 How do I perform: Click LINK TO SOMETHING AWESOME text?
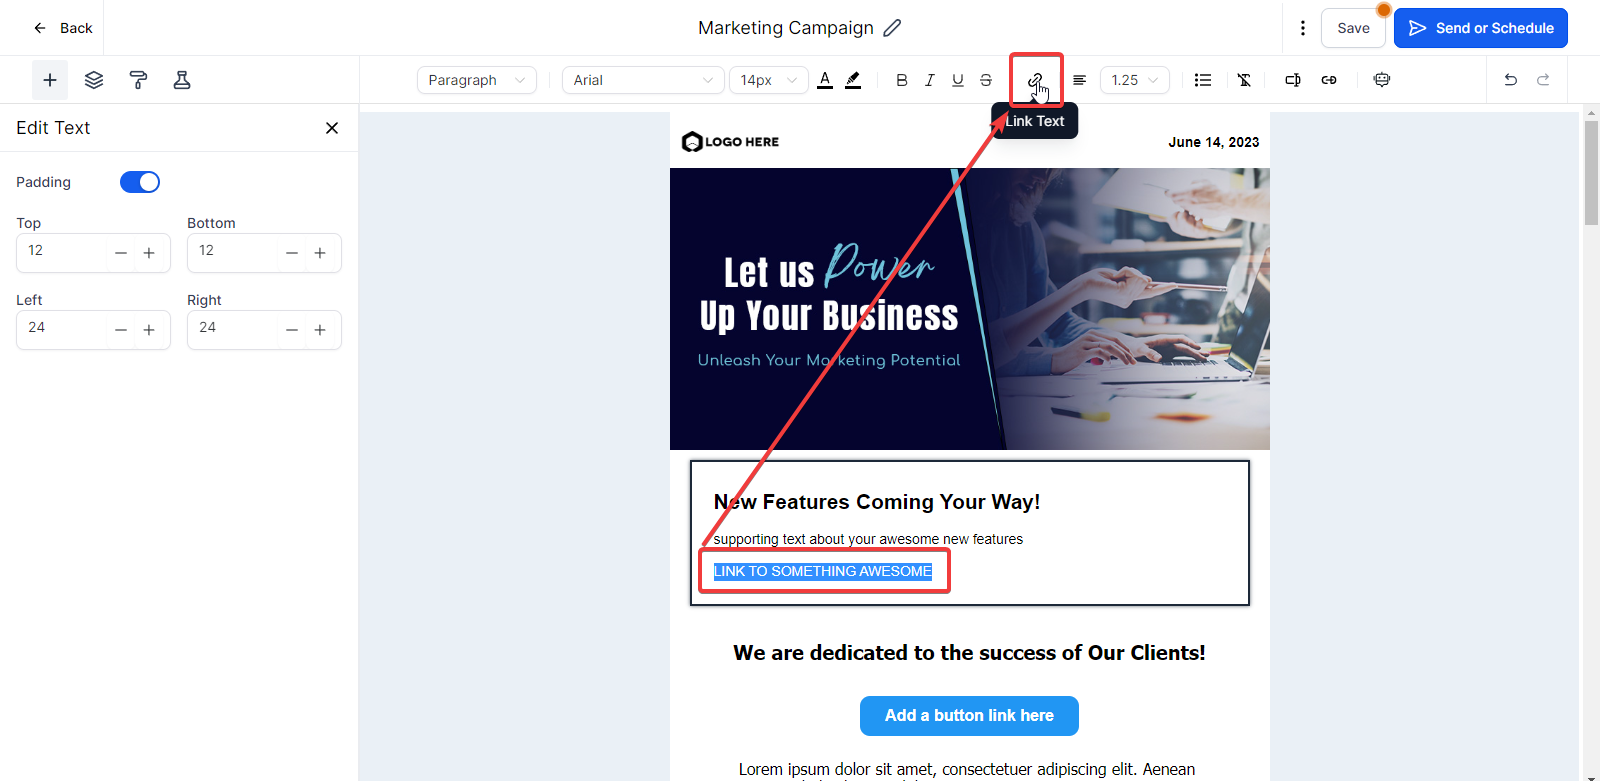pyautogui.click(x=823, y=571)
